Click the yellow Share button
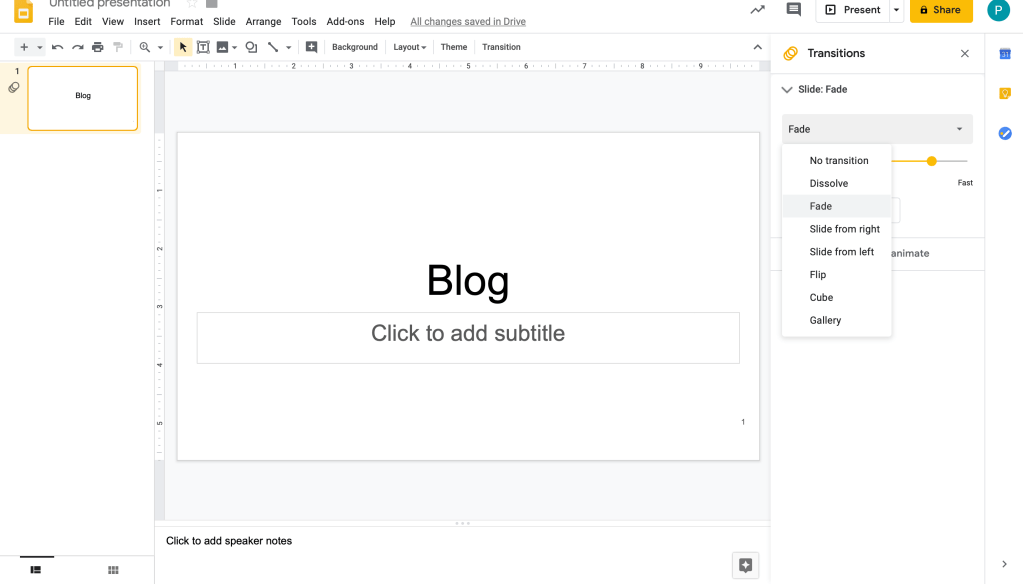The width and height of the screenshot is (1023, 584). (x=940, y=10)
